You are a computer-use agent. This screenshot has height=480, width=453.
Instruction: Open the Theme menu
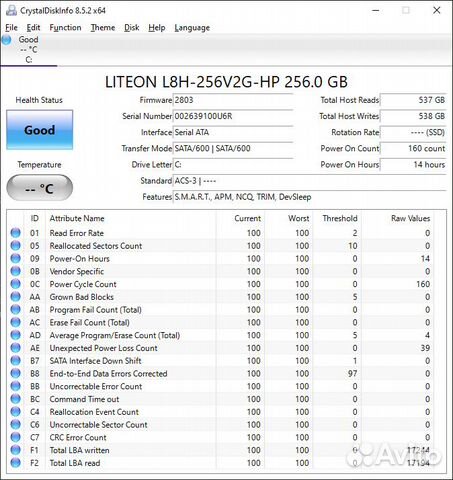coord(103,28)
